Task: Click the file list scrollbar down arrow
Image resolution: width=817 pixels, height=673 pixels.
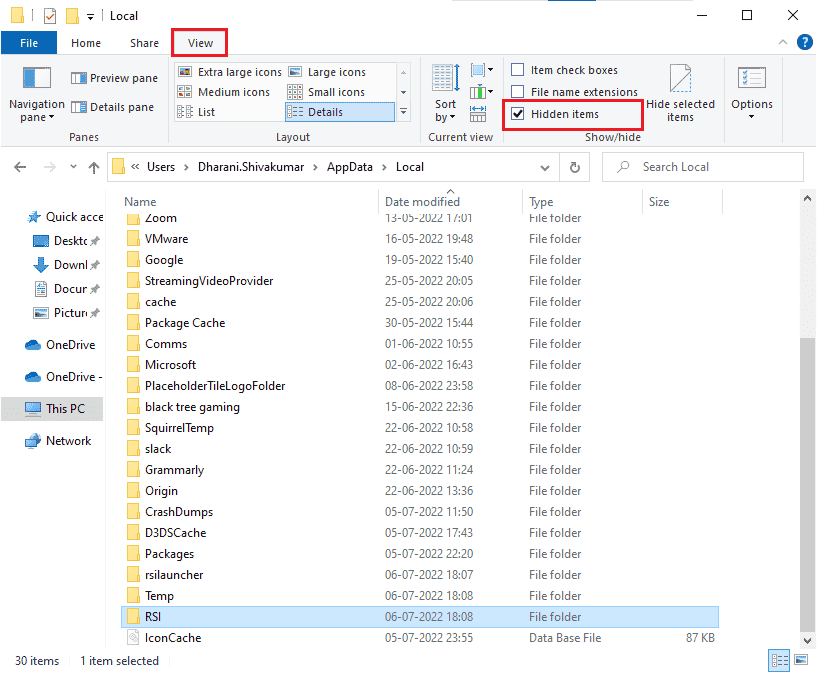Action: pyautogui.click(x=807, y=641)
